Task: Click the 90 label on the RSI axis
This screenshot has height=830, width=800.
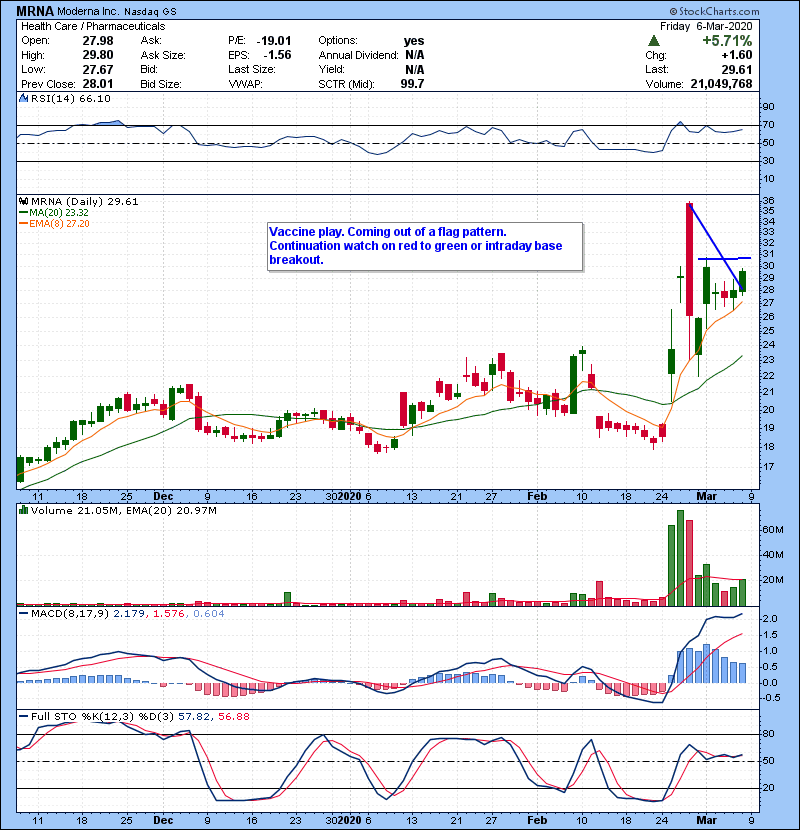Action: click(768, 107)
